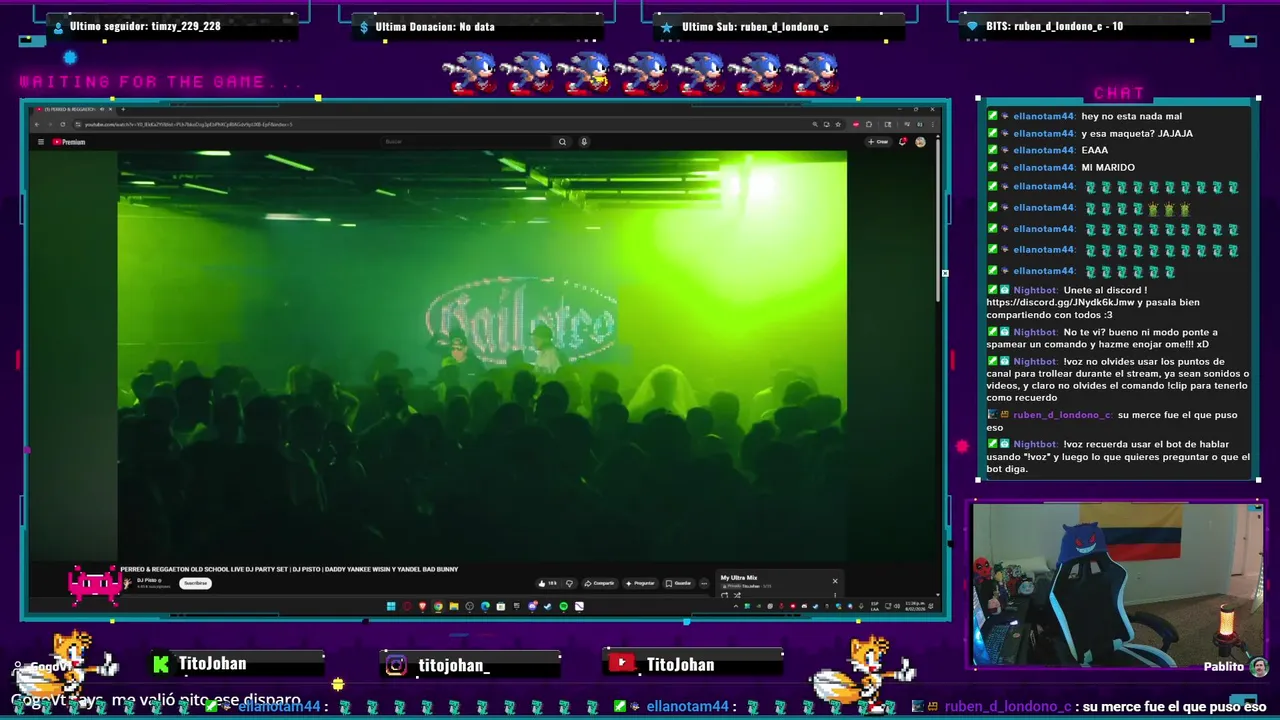
Task: Click 'My Ultra Mix' playlist title
Action: click(739, 578)
